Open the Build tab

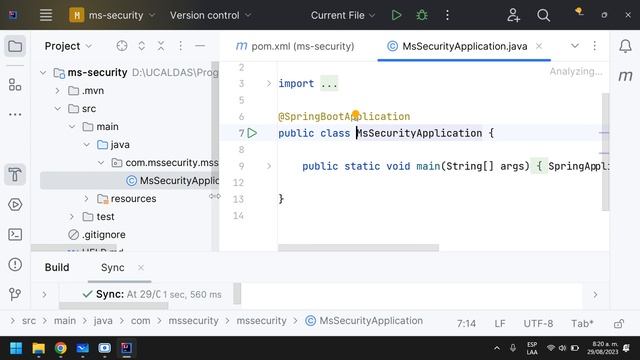57,267
